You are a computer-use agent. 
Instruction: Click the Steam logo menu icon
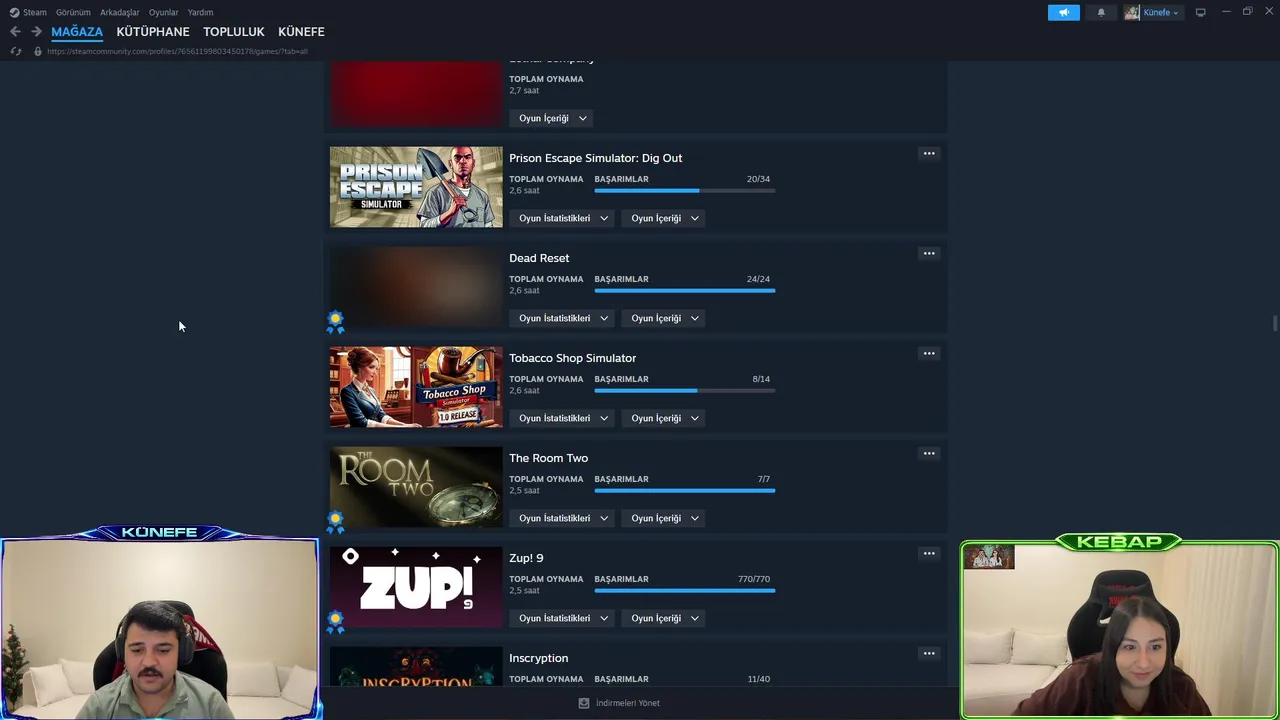(14, 12)
